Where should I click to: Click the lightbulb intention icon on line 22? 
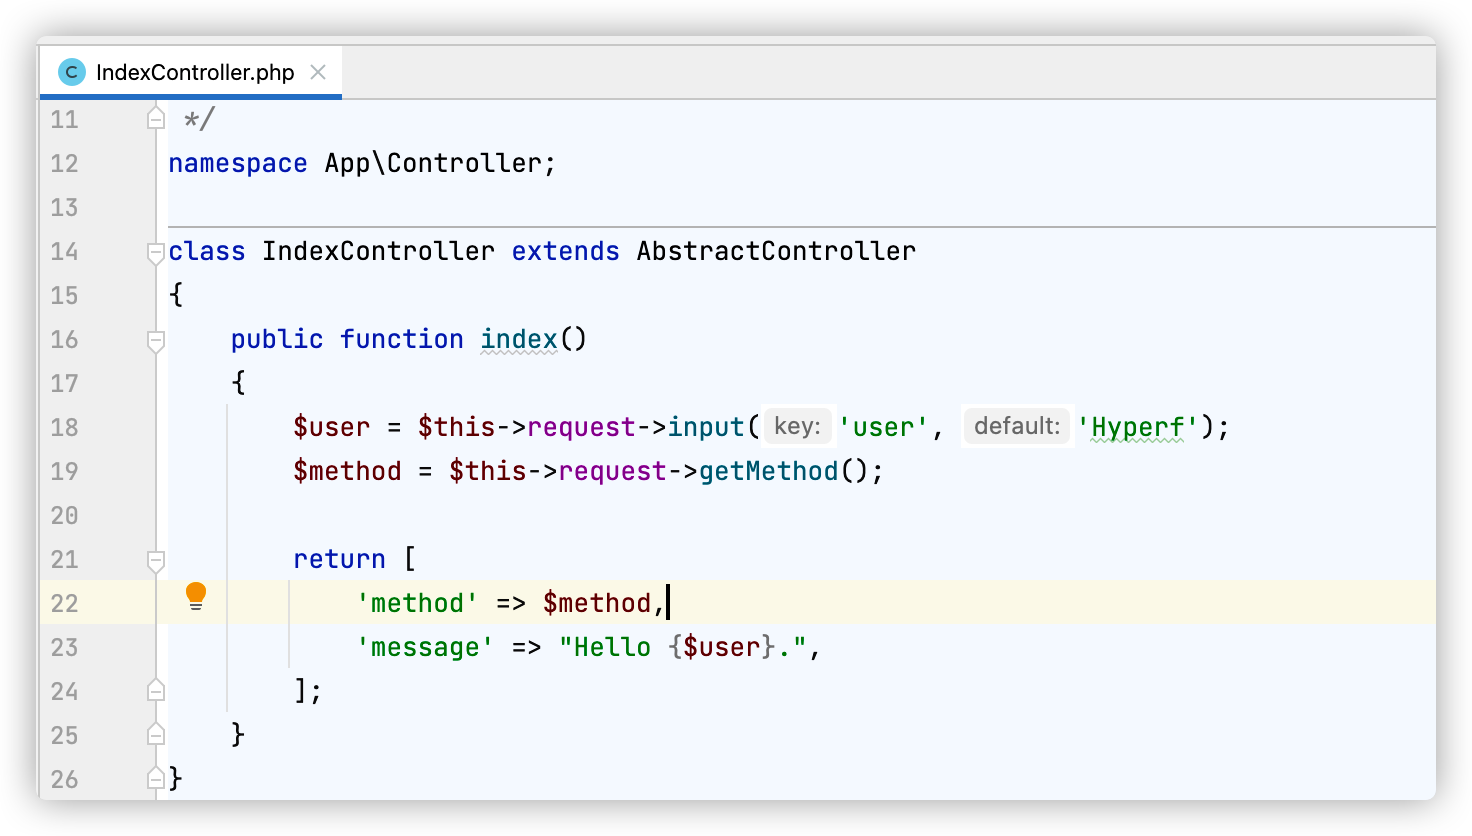(x=195, y=595)
